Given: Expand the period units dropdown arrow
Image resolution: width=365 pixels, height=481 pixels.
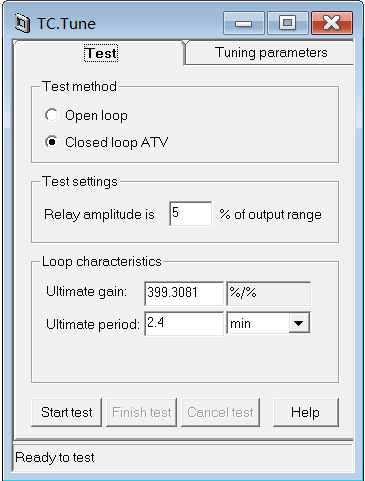Looking at the screenshot, I should pyautogui.click(x=298, y=323).
